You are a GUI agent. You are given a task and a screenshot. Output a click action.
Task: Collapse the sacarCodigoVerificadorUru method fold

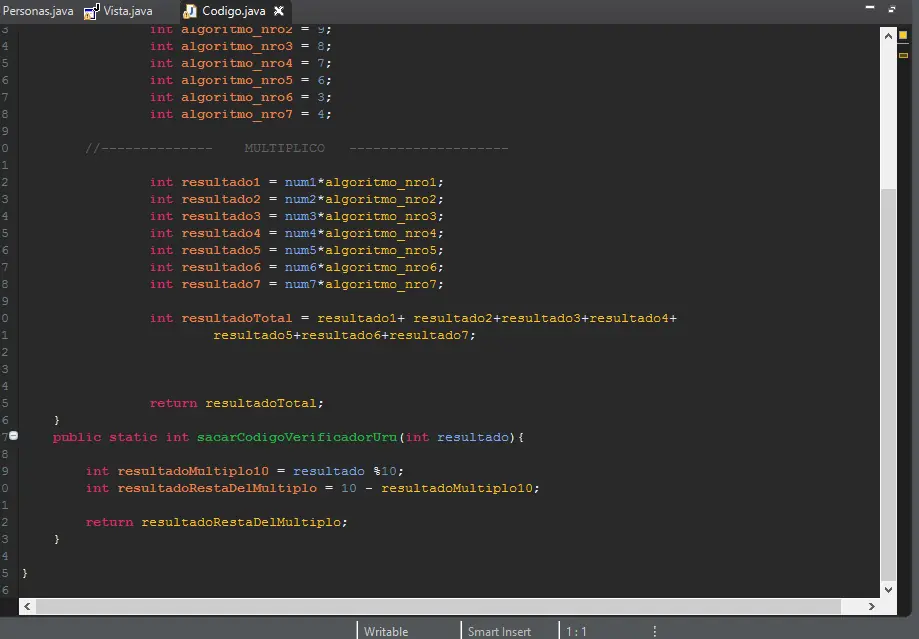(x=13, y=435)
